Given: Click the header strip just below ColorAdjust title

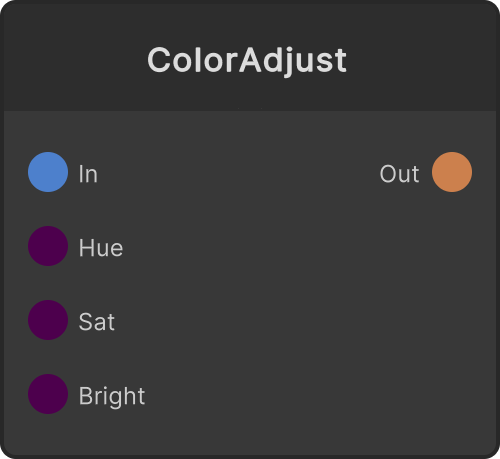Looking at the screenshot, I should [247, 94].
